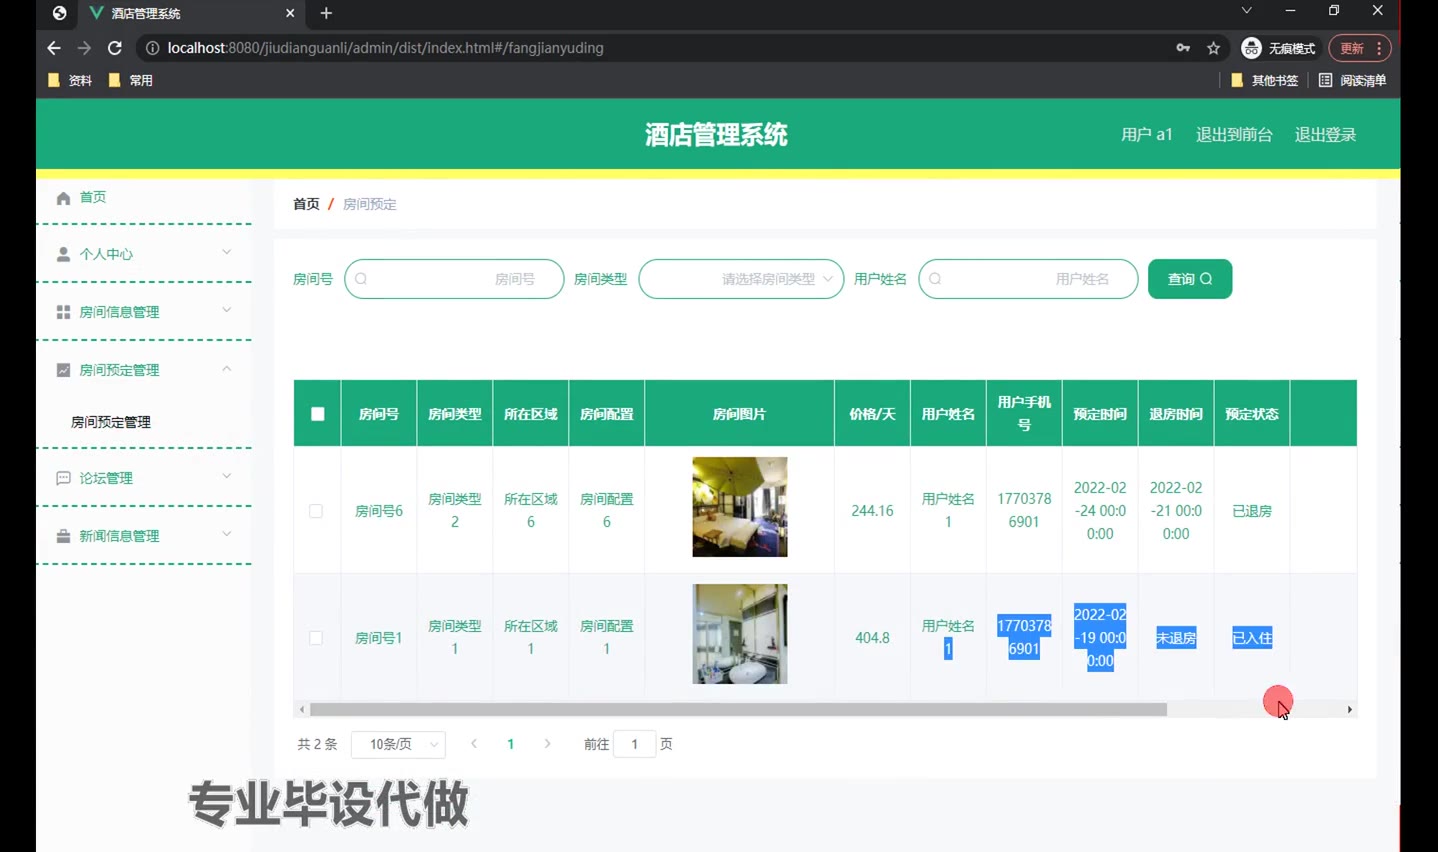This screenshot has height=852, width=1438.
Task: Click the 房间号 search input field
Action: coord(454,279)
